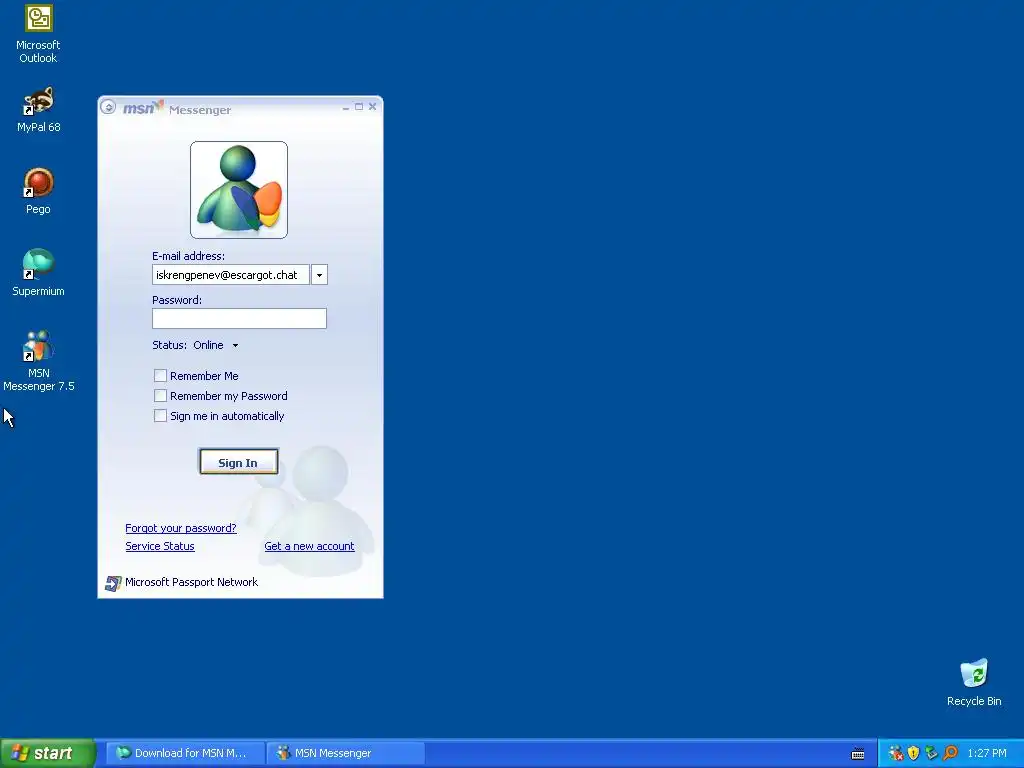Open the yellow security shield tray icon
The image size is (1024, 768).
[914, 753]
